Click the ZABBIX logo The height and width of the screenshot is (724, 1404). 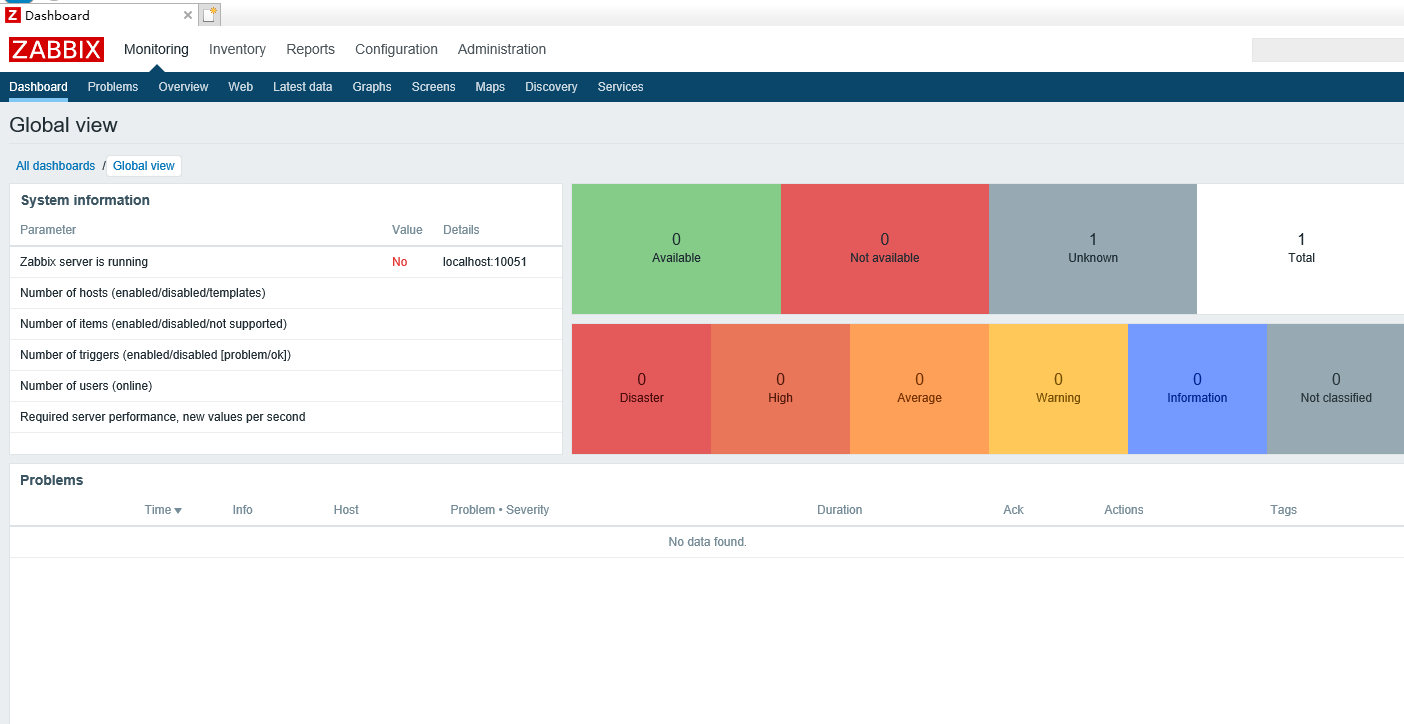pyautogui.click(x=56, y=49)
